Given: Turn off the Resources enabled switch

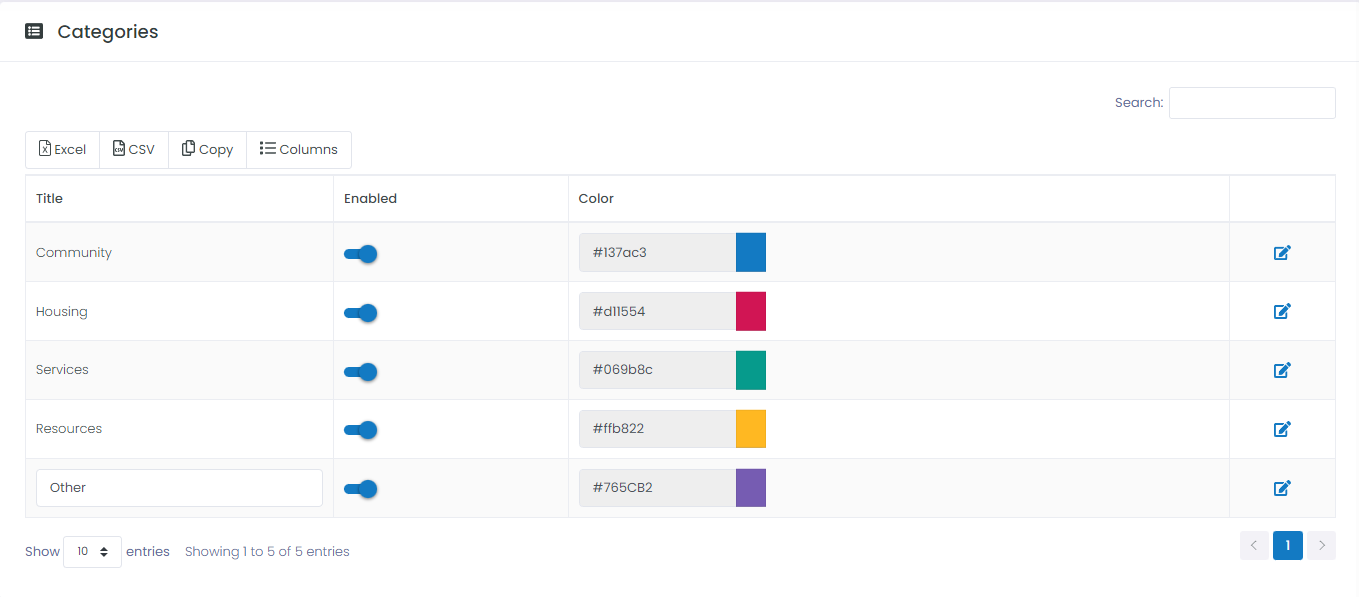Looking at the screenshot, I should 360,430.
